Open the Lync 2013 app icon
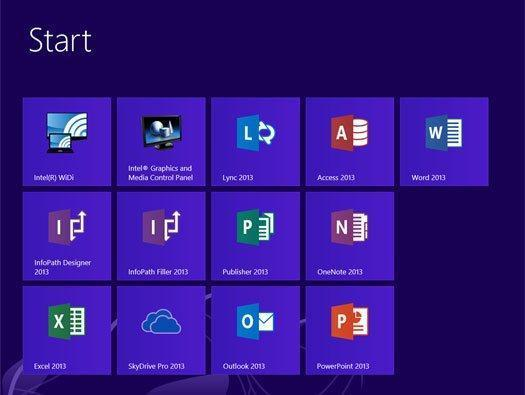This screenshot has height=395, width=525. click(256, 133)
